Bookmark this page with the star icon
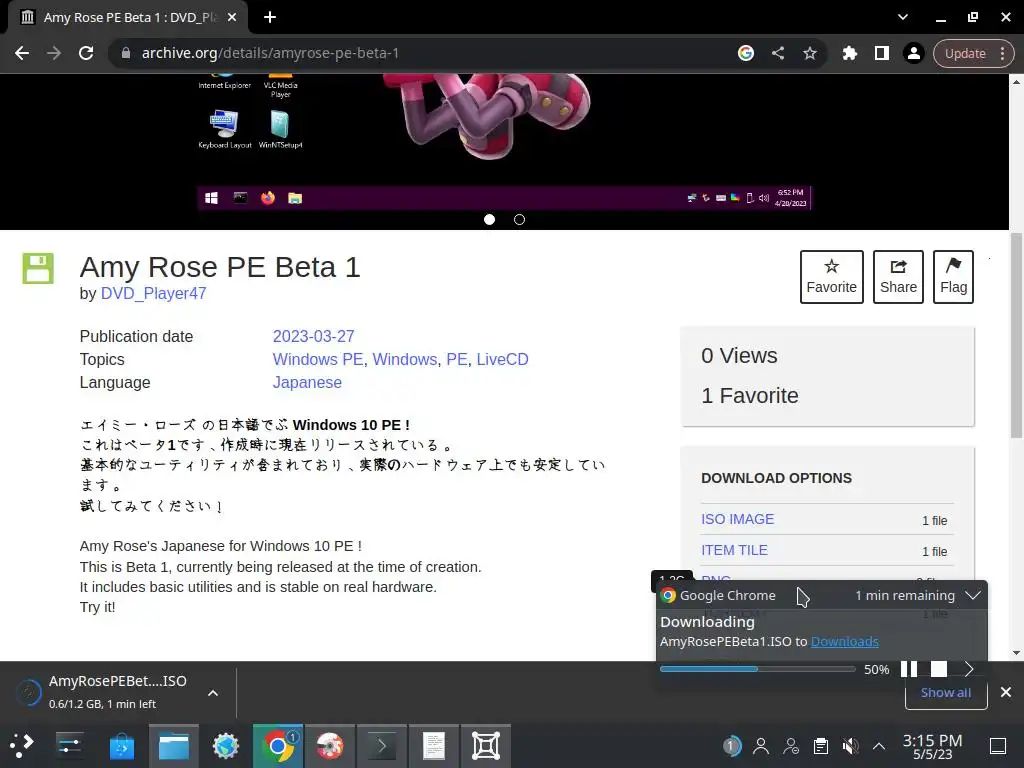Viewport: 1024px width, 768px height. coord(810,53)
